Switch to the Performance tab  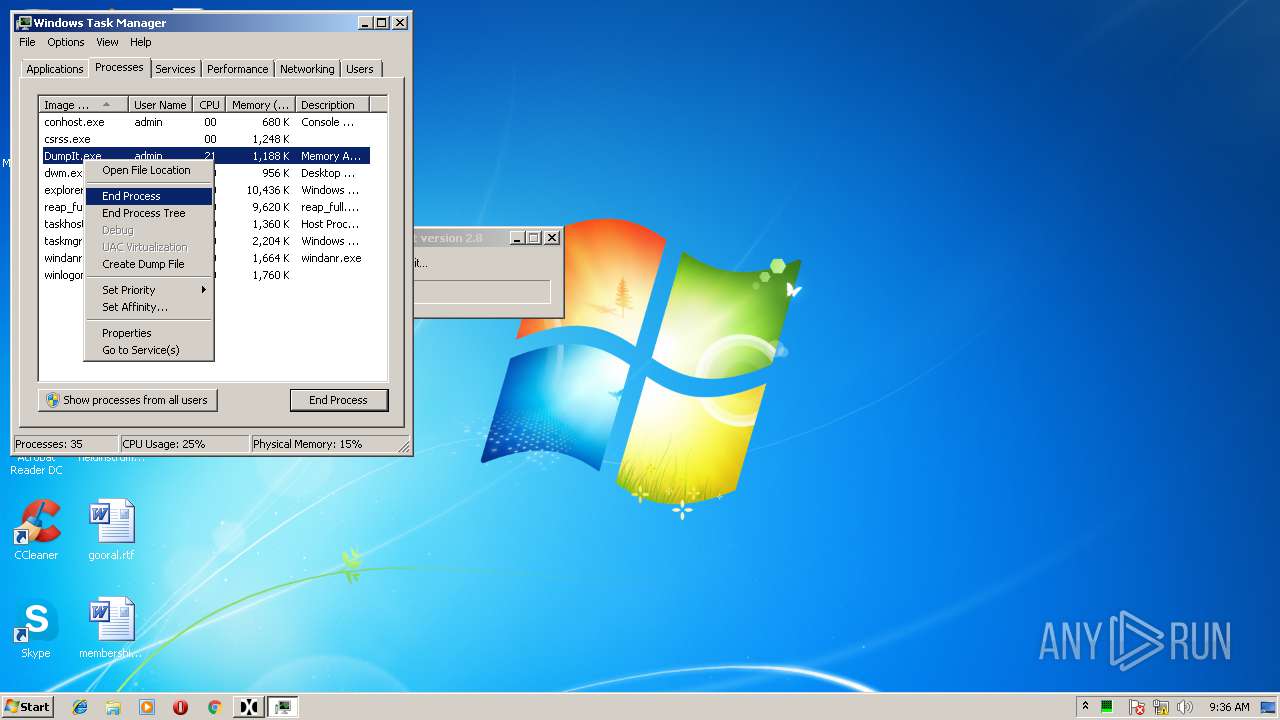tap(238, 69)
